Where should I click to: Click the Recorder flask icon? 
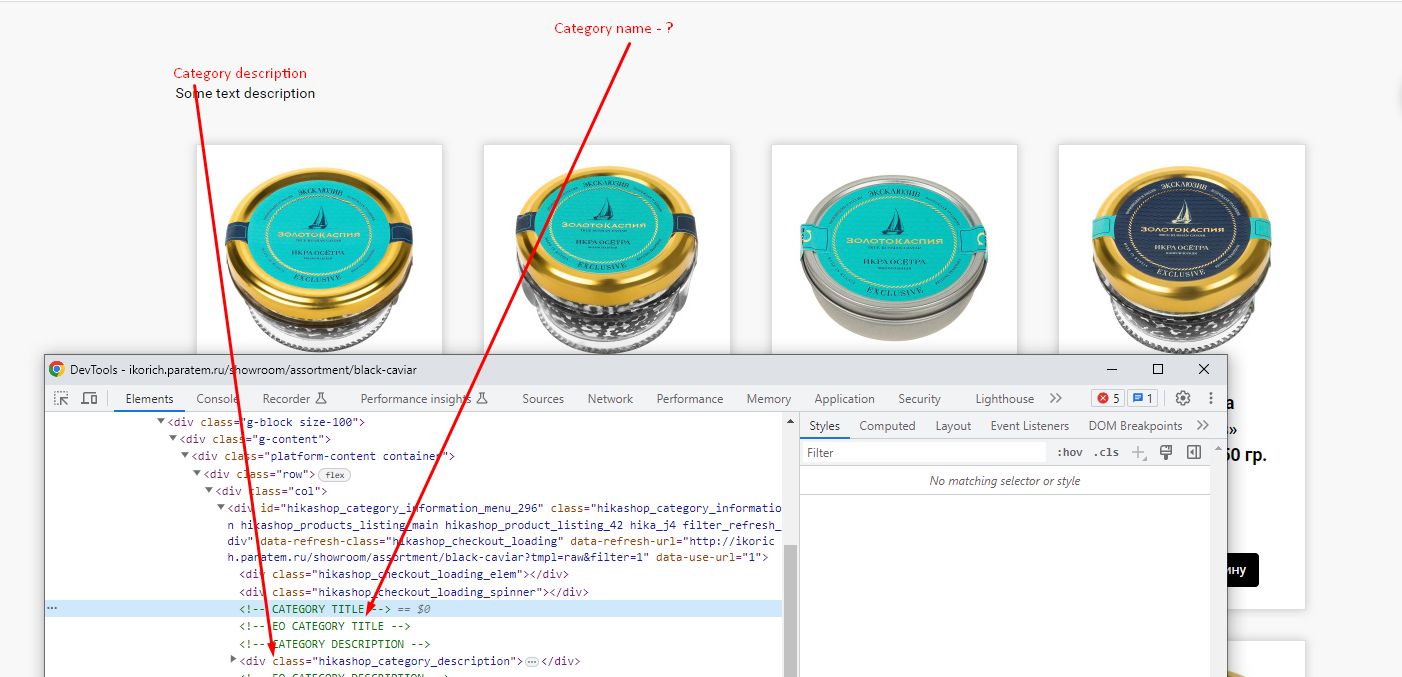(x=321, y=398)
